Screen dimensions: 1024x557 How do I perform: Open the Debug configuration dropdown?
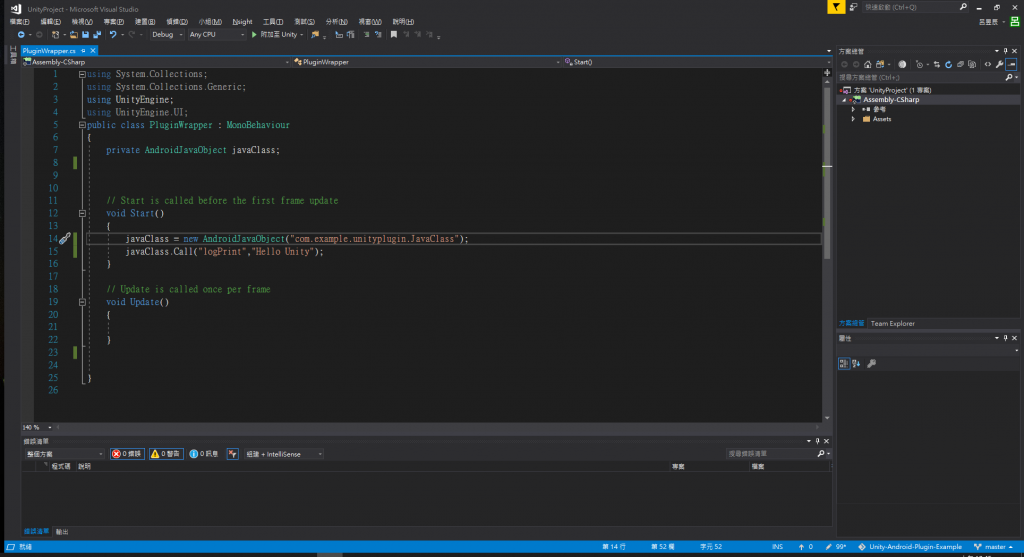coord(166,34)
